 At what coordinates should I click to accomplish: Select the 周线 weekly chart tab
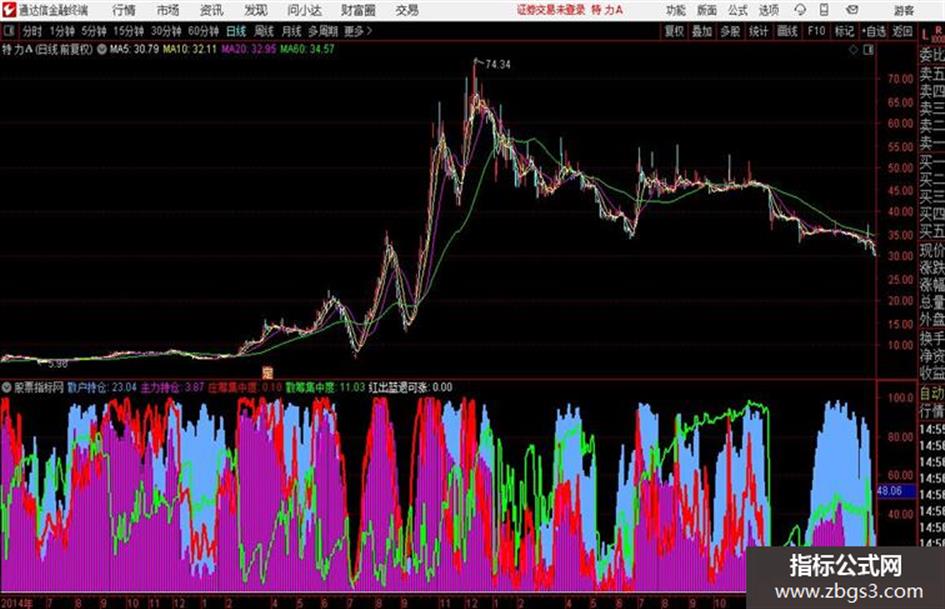[264, 31]
